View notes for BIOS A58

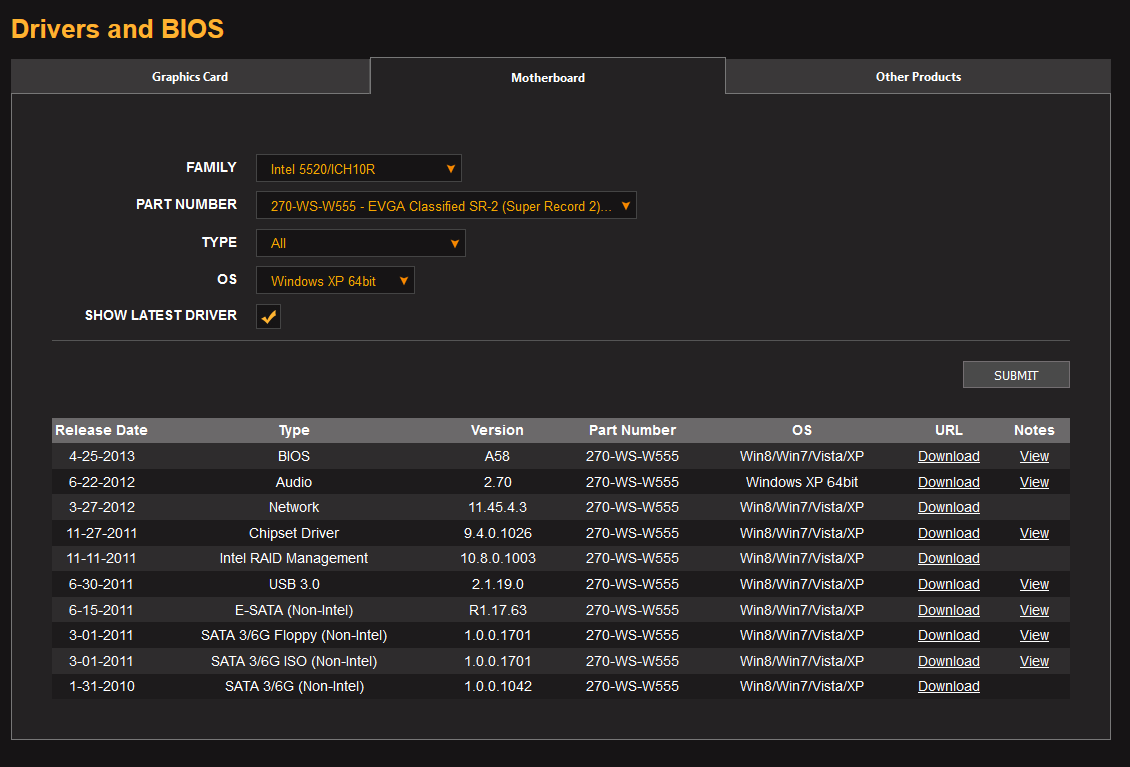[1034, 456]
